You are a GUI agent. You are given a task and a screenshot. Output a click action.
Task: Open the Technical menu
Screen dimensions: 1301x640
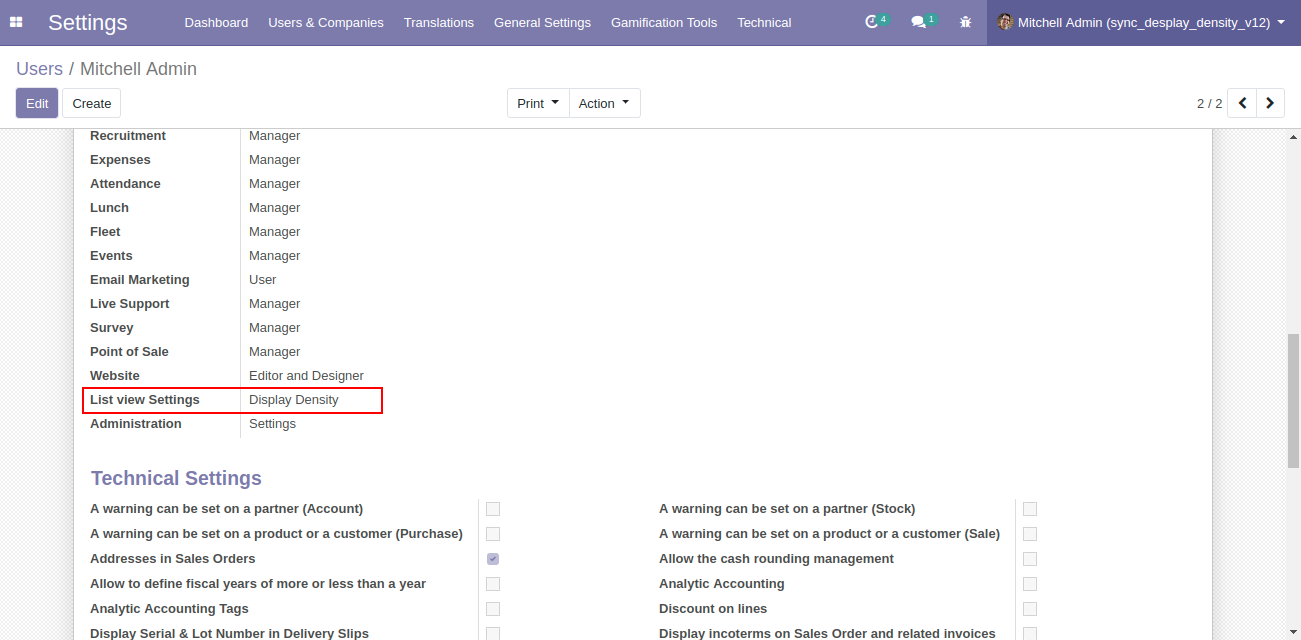coord(764,22)
